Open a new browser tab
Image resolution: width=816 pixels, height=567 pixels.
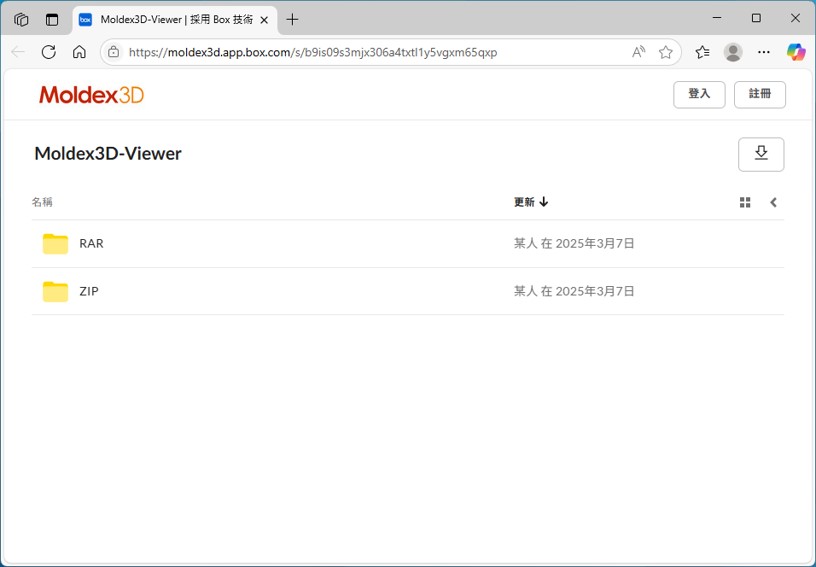click(x=292, y=20)
